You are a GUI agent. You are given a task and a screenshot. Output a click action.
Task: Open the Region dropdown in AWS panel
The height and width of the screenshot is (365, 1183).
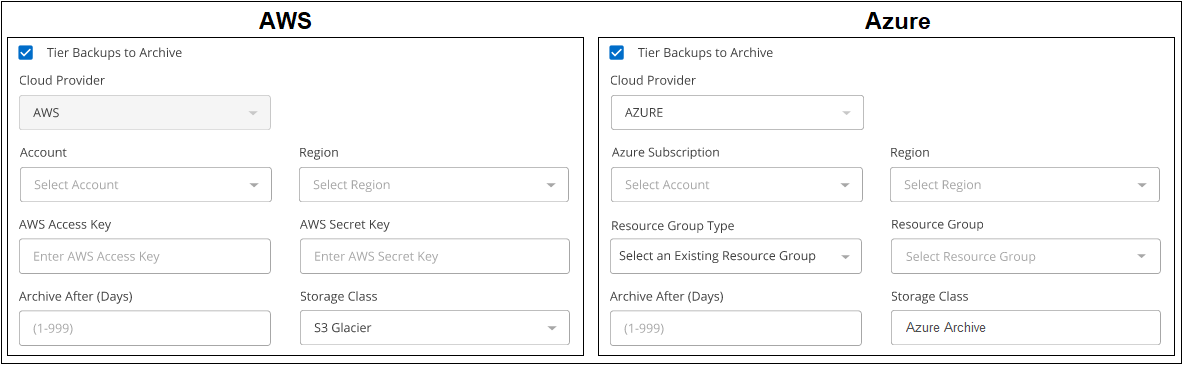point(434,185)
